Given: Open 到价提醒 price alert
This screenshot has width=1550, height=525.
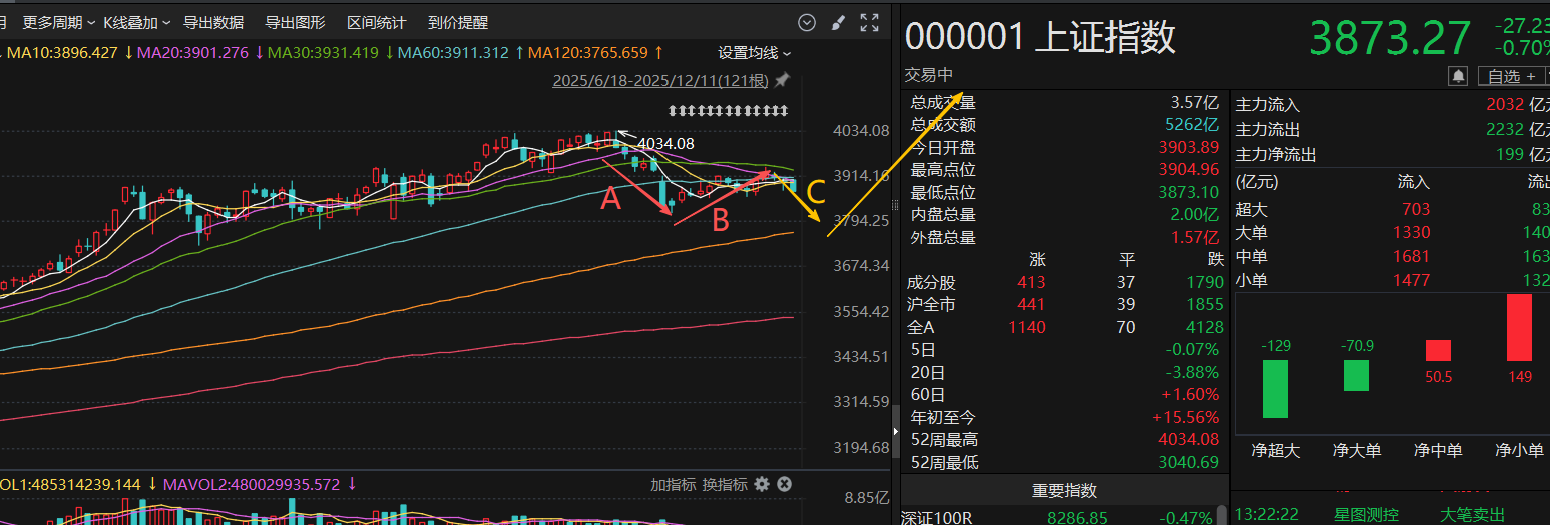Looking at the screenshot, I should tap(458, 22).
